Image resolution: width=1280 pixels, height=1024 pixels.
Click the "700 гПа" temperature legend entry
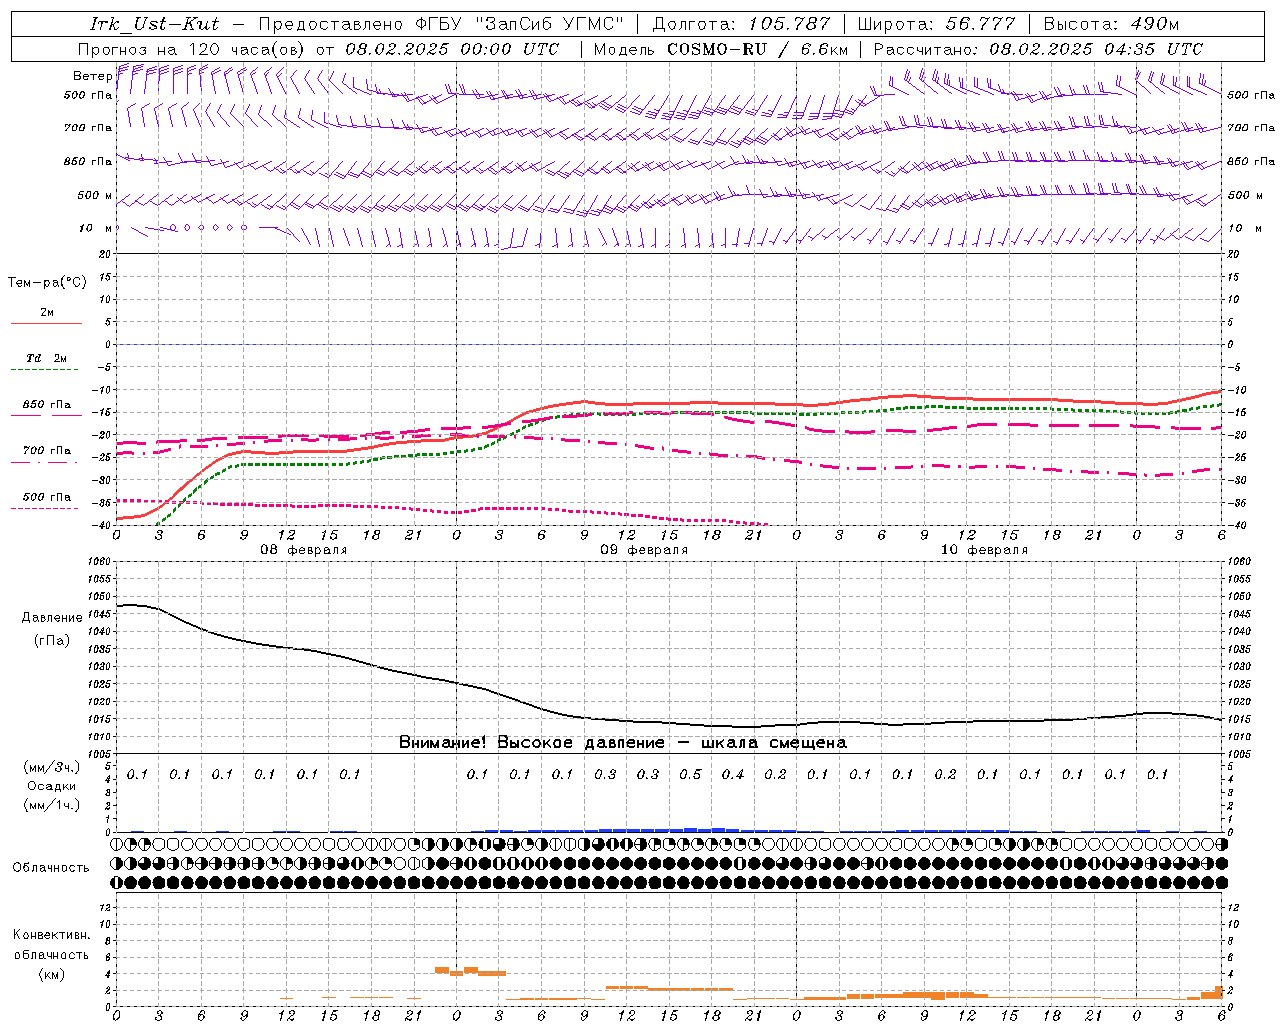tap(47, 451)
